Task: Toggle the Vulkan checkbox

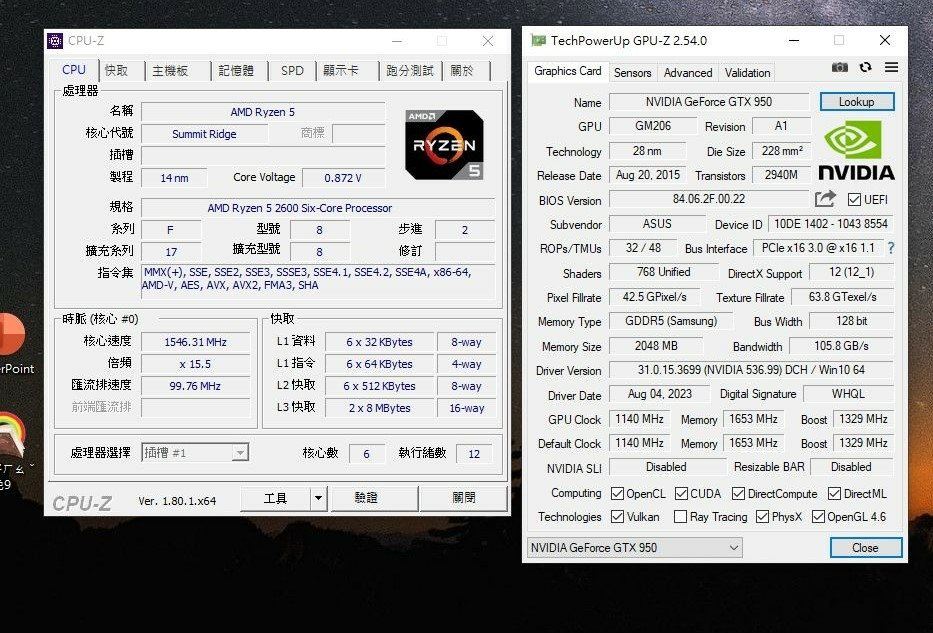Action: [x=618, y=516]
